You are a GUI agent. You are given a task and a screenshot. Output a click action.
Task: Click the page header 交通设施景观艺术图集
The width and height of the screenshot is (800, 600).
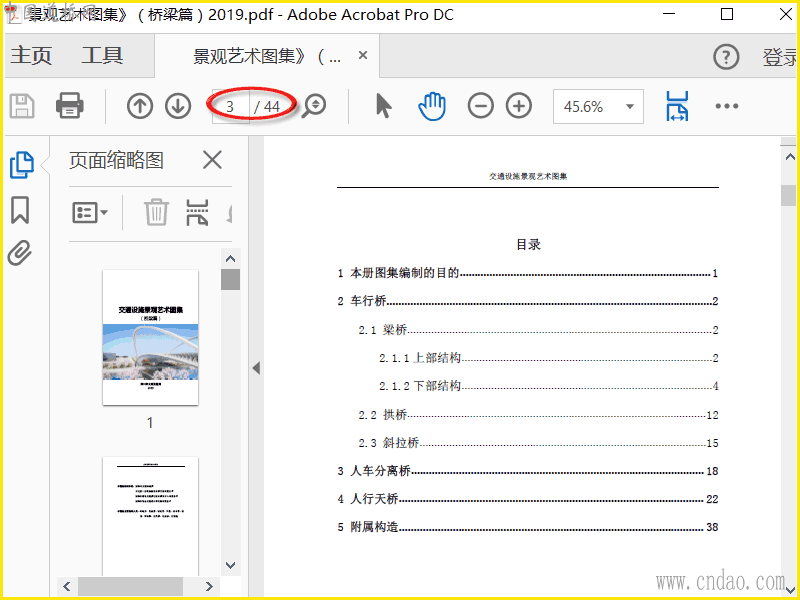coord(528,177)
